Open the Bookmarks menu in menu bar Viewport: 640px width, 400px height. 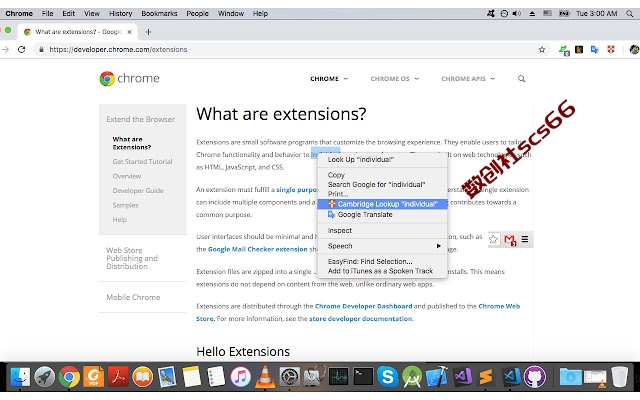[159, 13]
